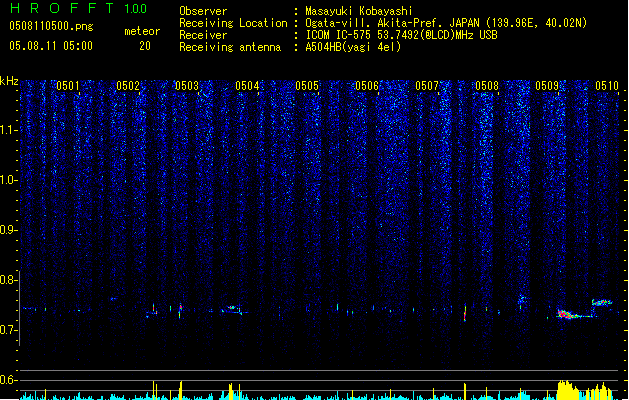Click the 'meteor' label

[142, 31]
